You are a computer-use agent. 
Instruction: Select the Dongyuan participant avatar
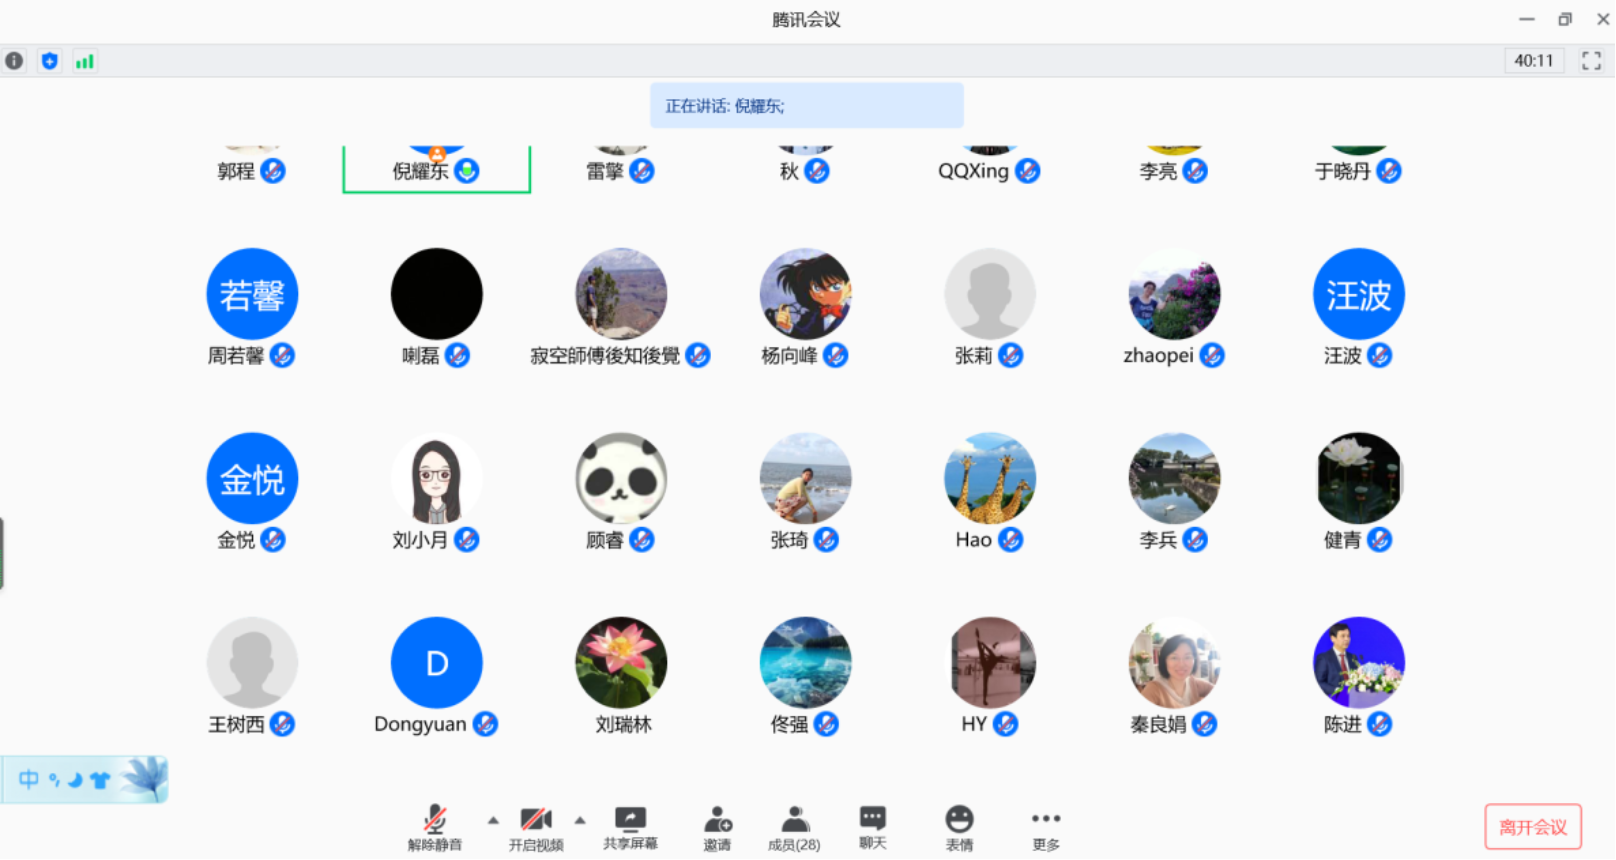click(436, 663)
